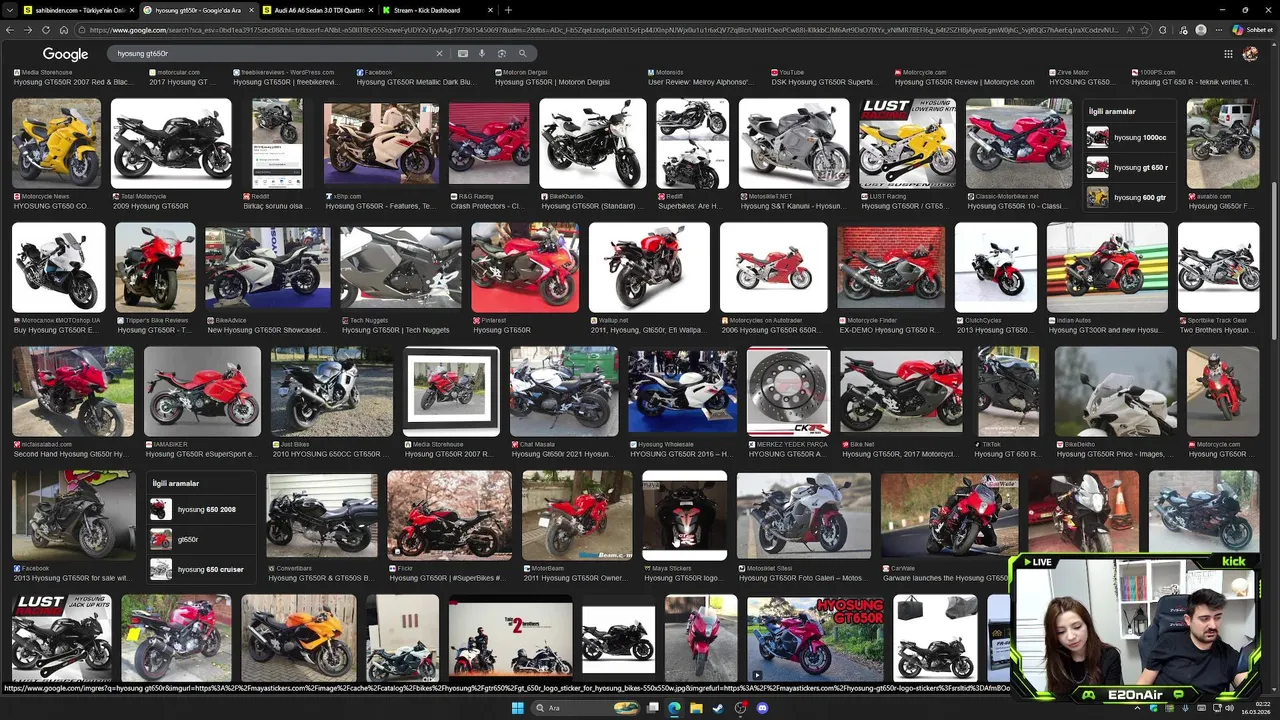Go back using the browser back arrow
This screenshot has height=720, width=1280.
[x=10, y=30]
